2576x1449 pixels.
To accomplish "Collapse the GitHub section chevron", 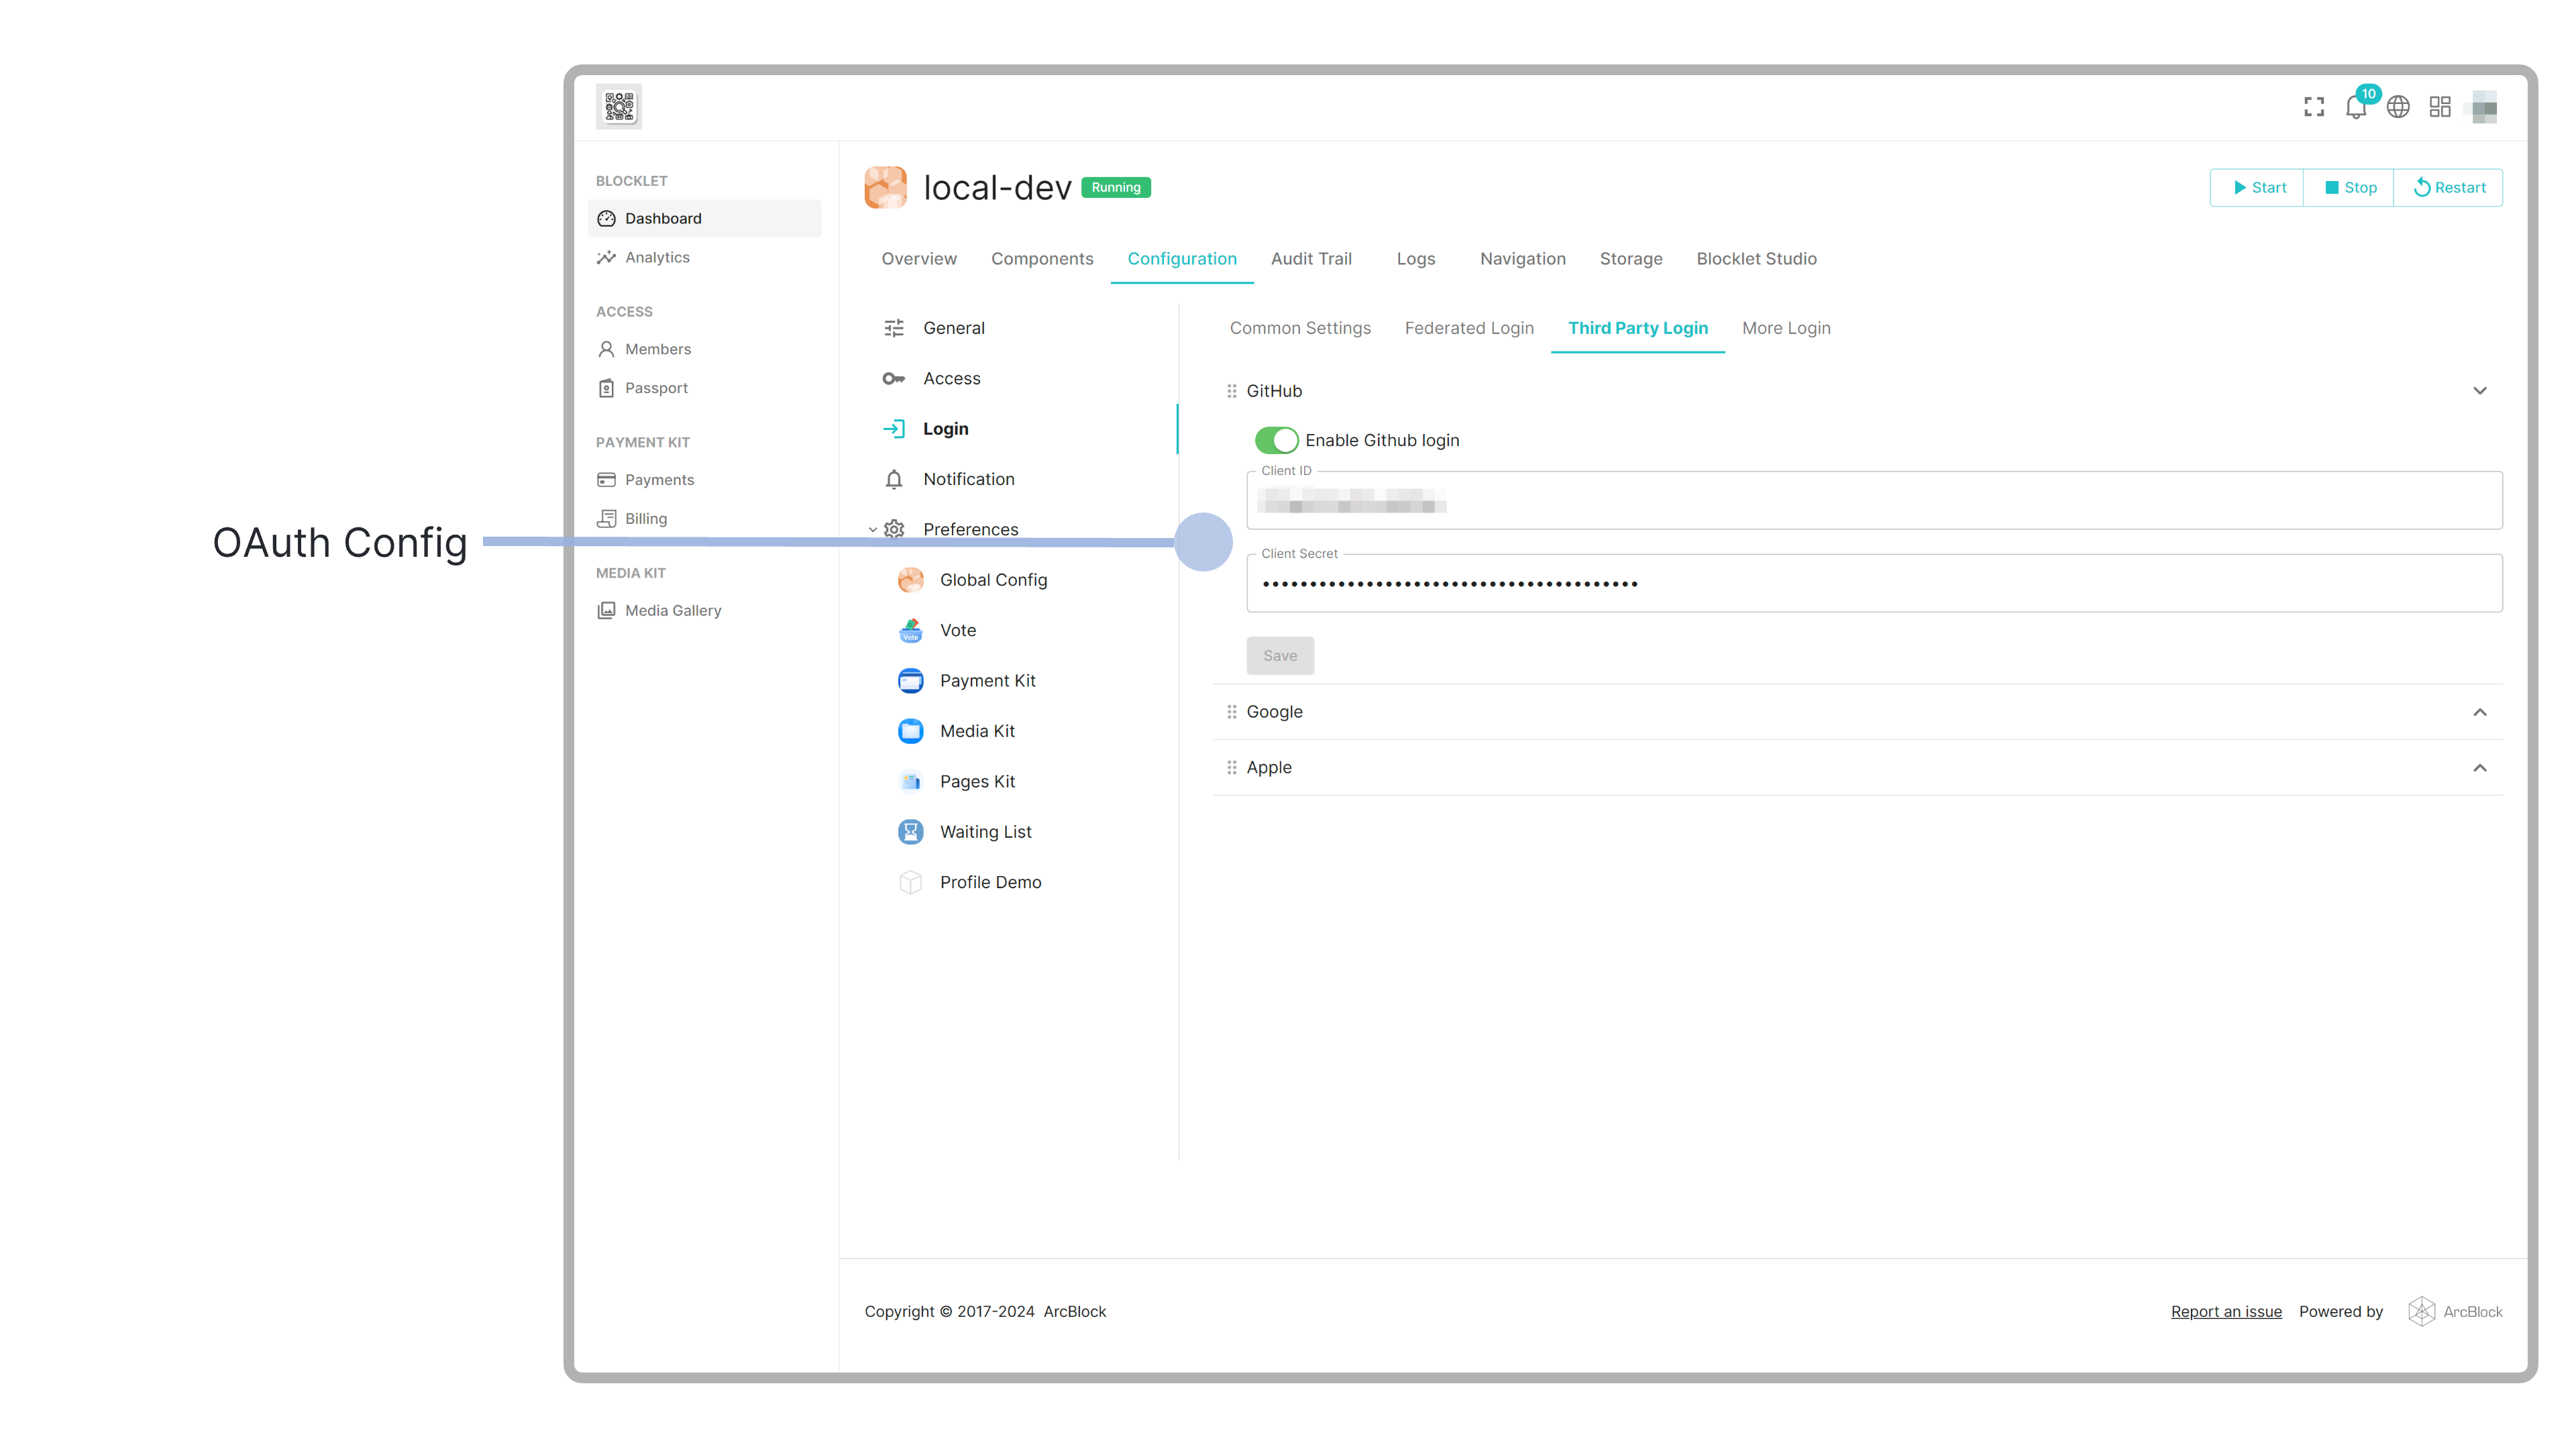I will coord(2479,391).
